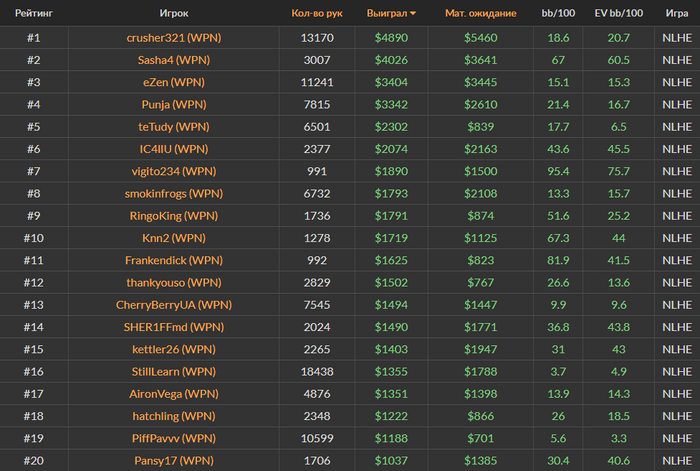This screenshot has width=700, height=471.
Task: Open smokinfrogs (WPN) player link
Action: (174, 193)
